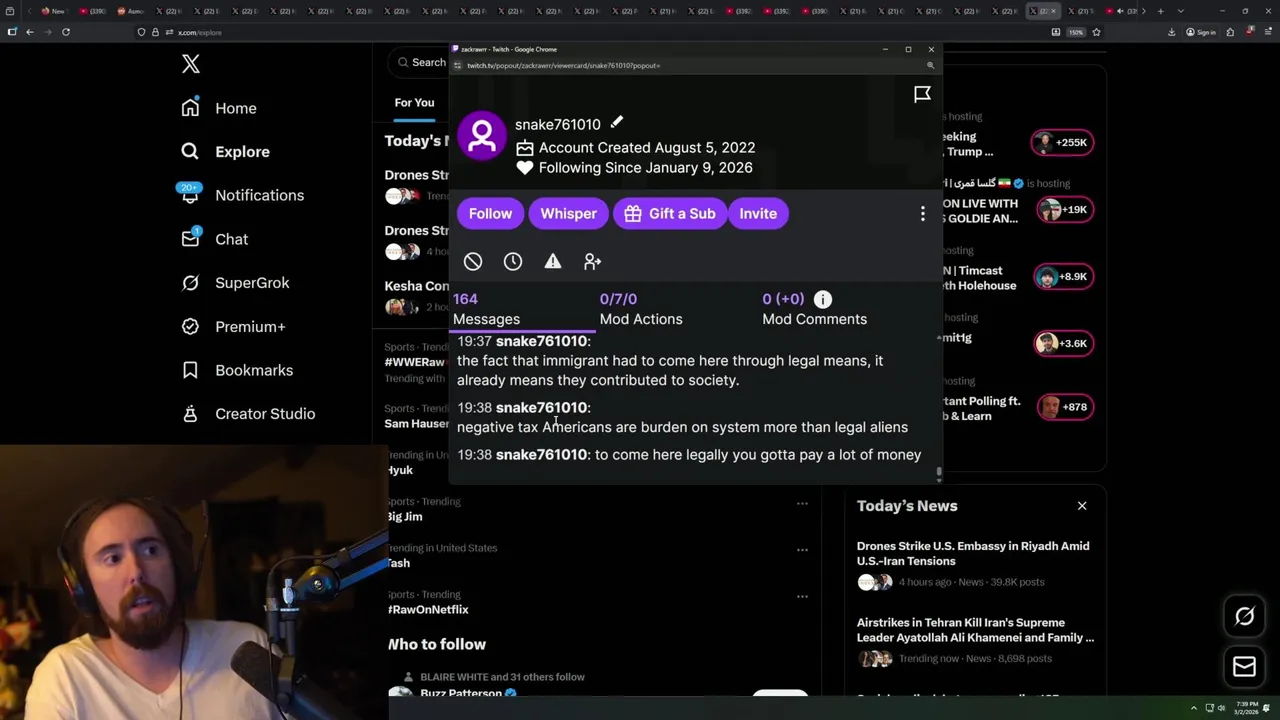This screenshot has width=1280, height=720.
Task: Click the timeout clock icon
Action: tap(513, 261)
